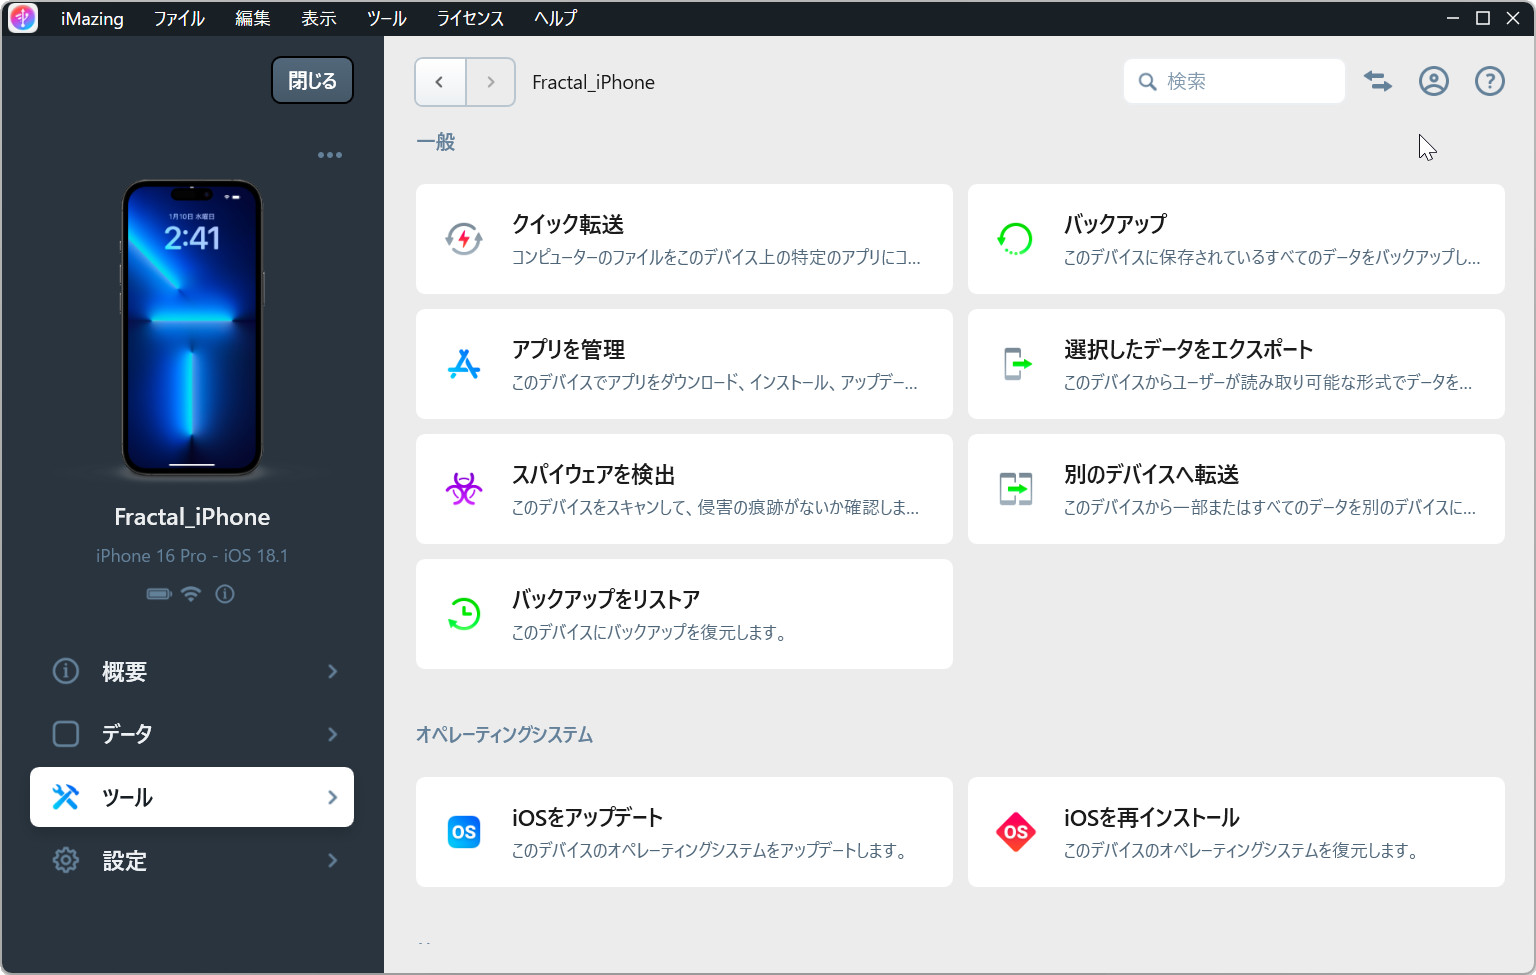Click the Fractal_iPhone name under the phone
Image resolution: width=1536 pixels, height=975 pixels.
[192, 517]
